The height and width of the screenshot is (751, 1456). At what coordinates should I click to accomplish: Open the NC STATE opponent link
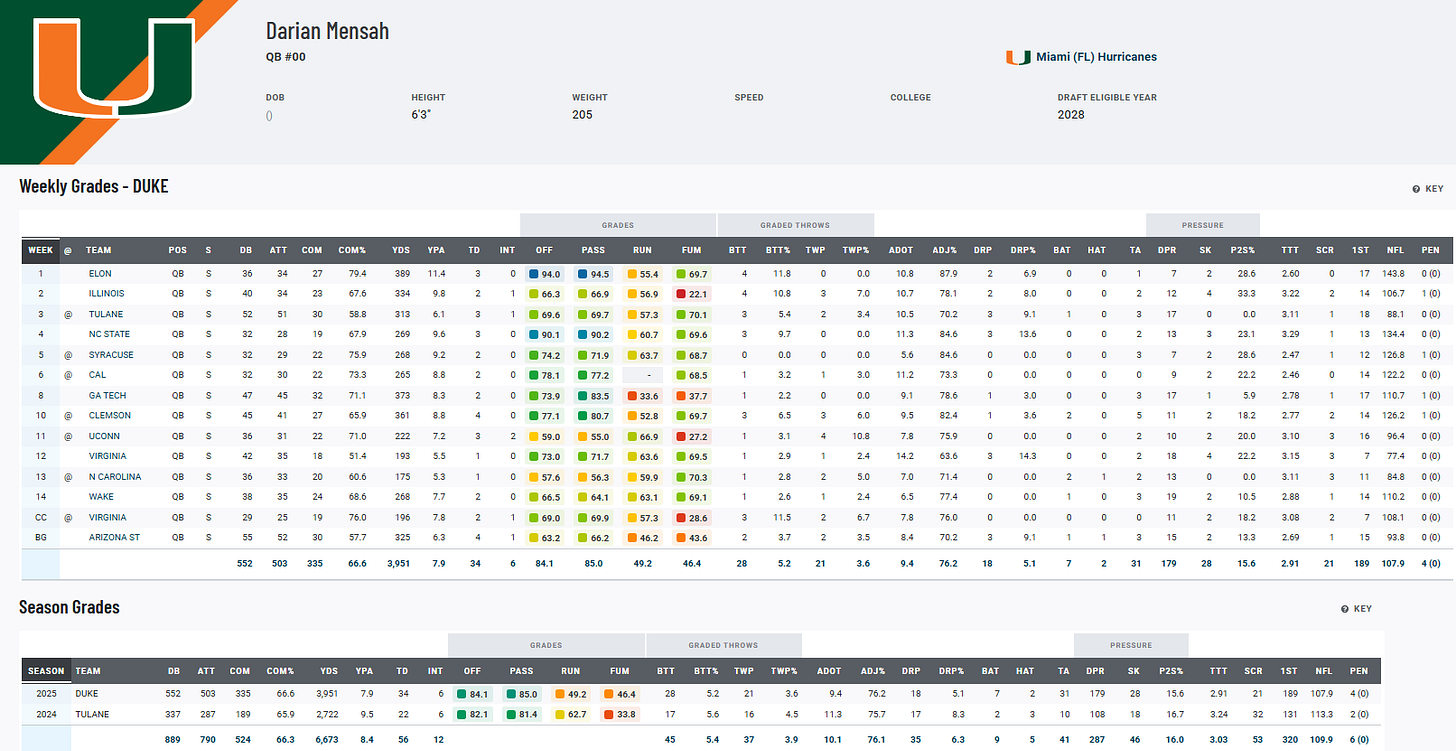coord(108,334)
